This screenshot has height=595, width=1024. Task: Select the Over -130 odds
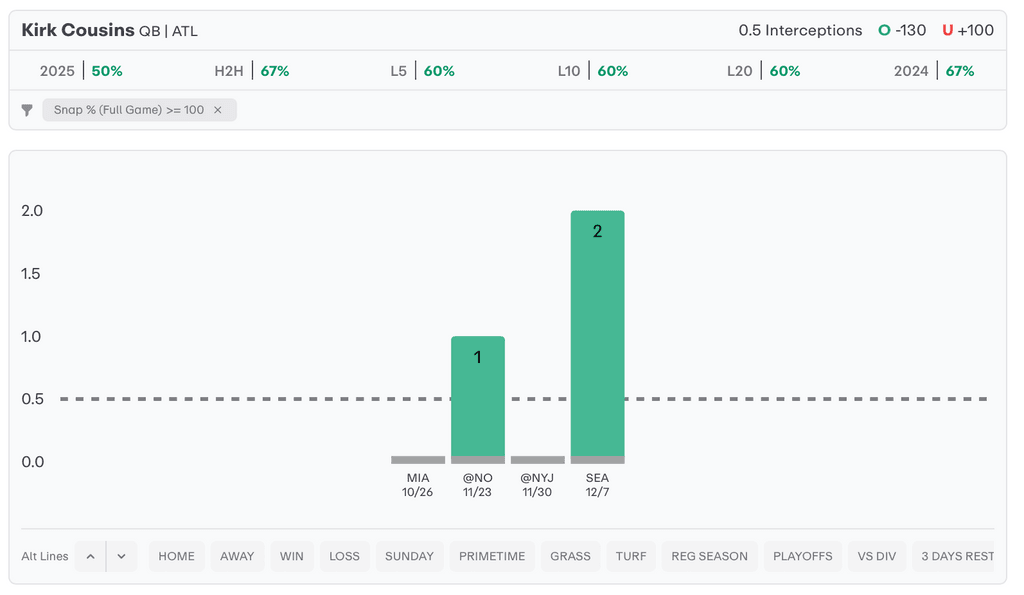point(902,30)
